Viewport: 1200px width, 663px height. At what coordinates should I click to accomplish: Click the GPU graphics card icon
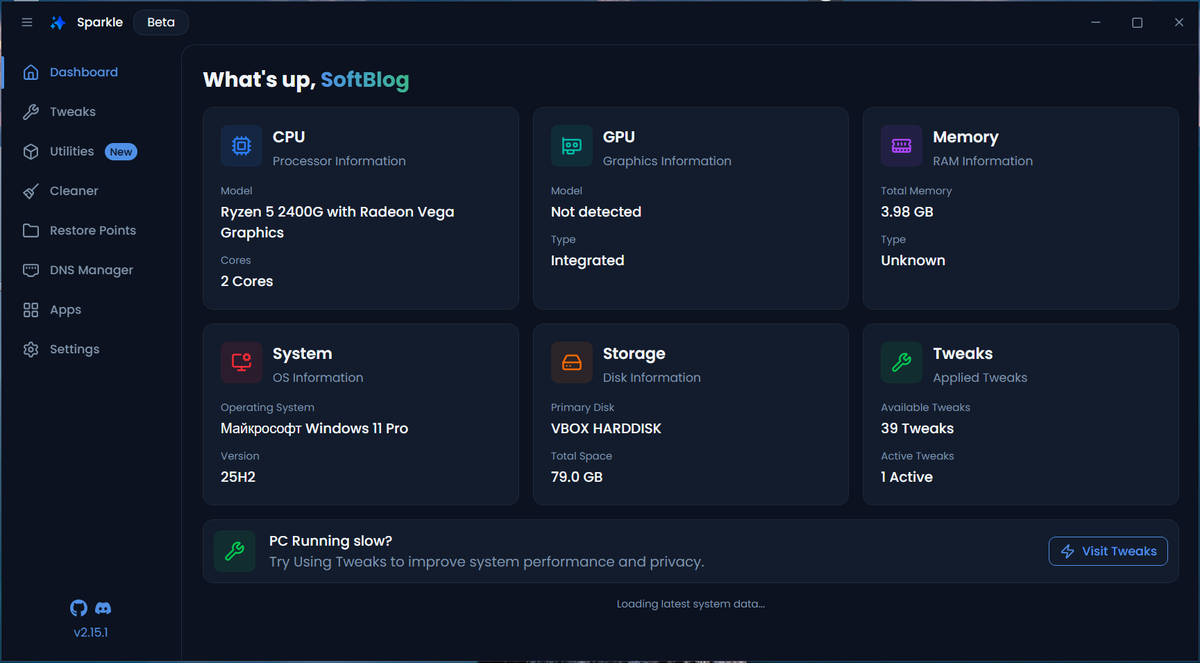pos(571,146)
